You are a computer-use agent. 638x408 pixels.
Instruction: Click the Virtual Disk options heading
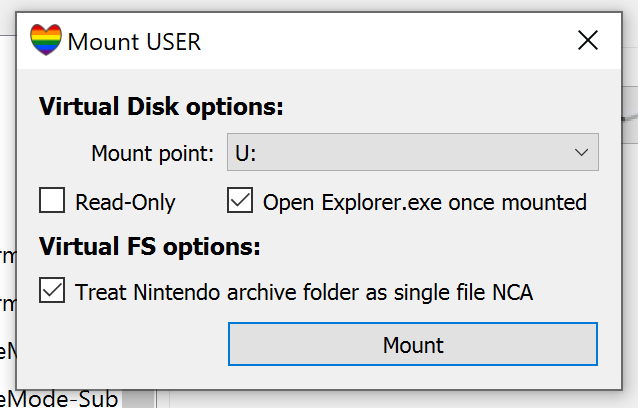point(161,107)
